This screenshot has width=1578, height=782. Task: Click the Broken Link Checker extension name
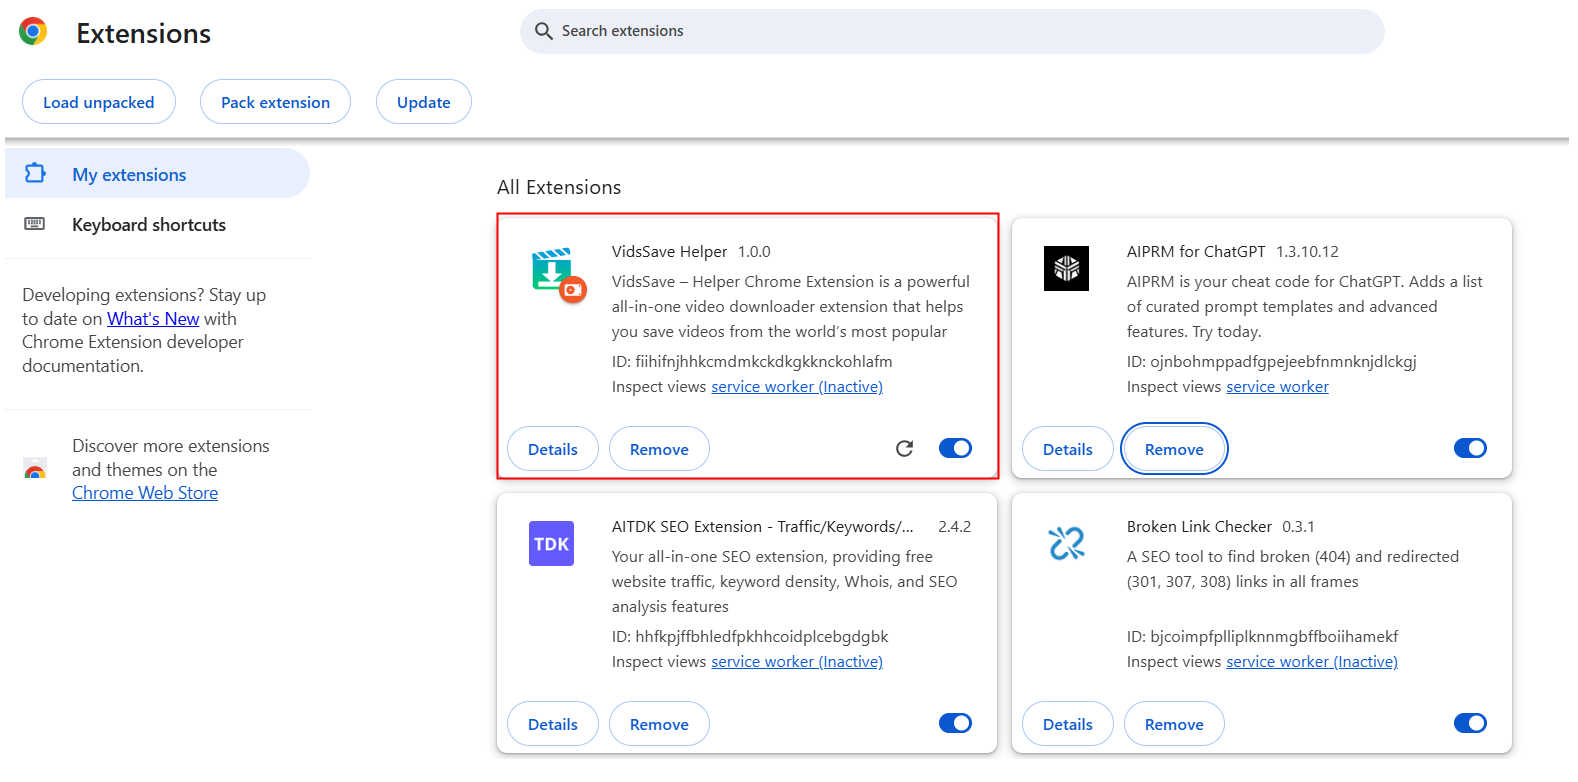(1199, 527)
